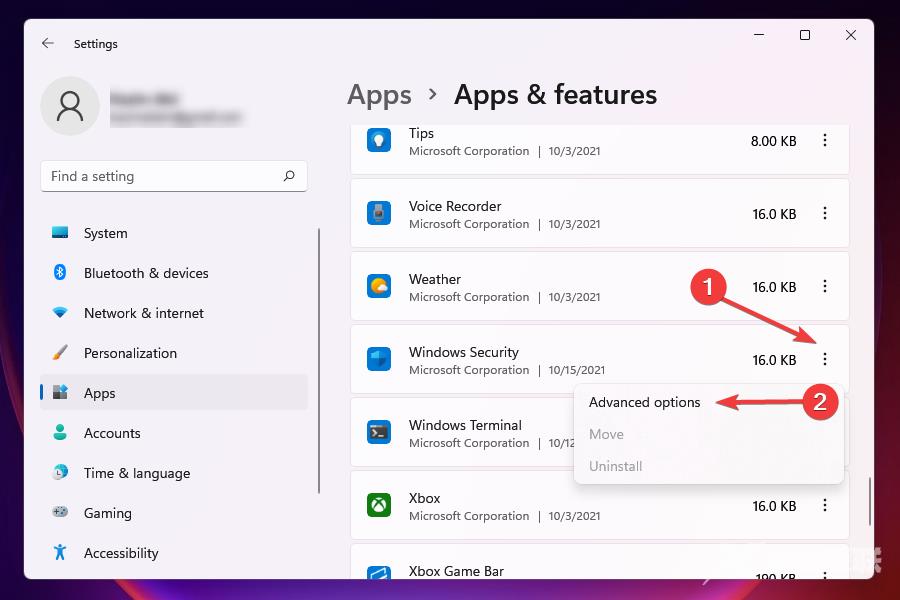Viewport: 900px width, 600px height.
Task: Choose Advanced options from the context menu
Action: (644, 402)
